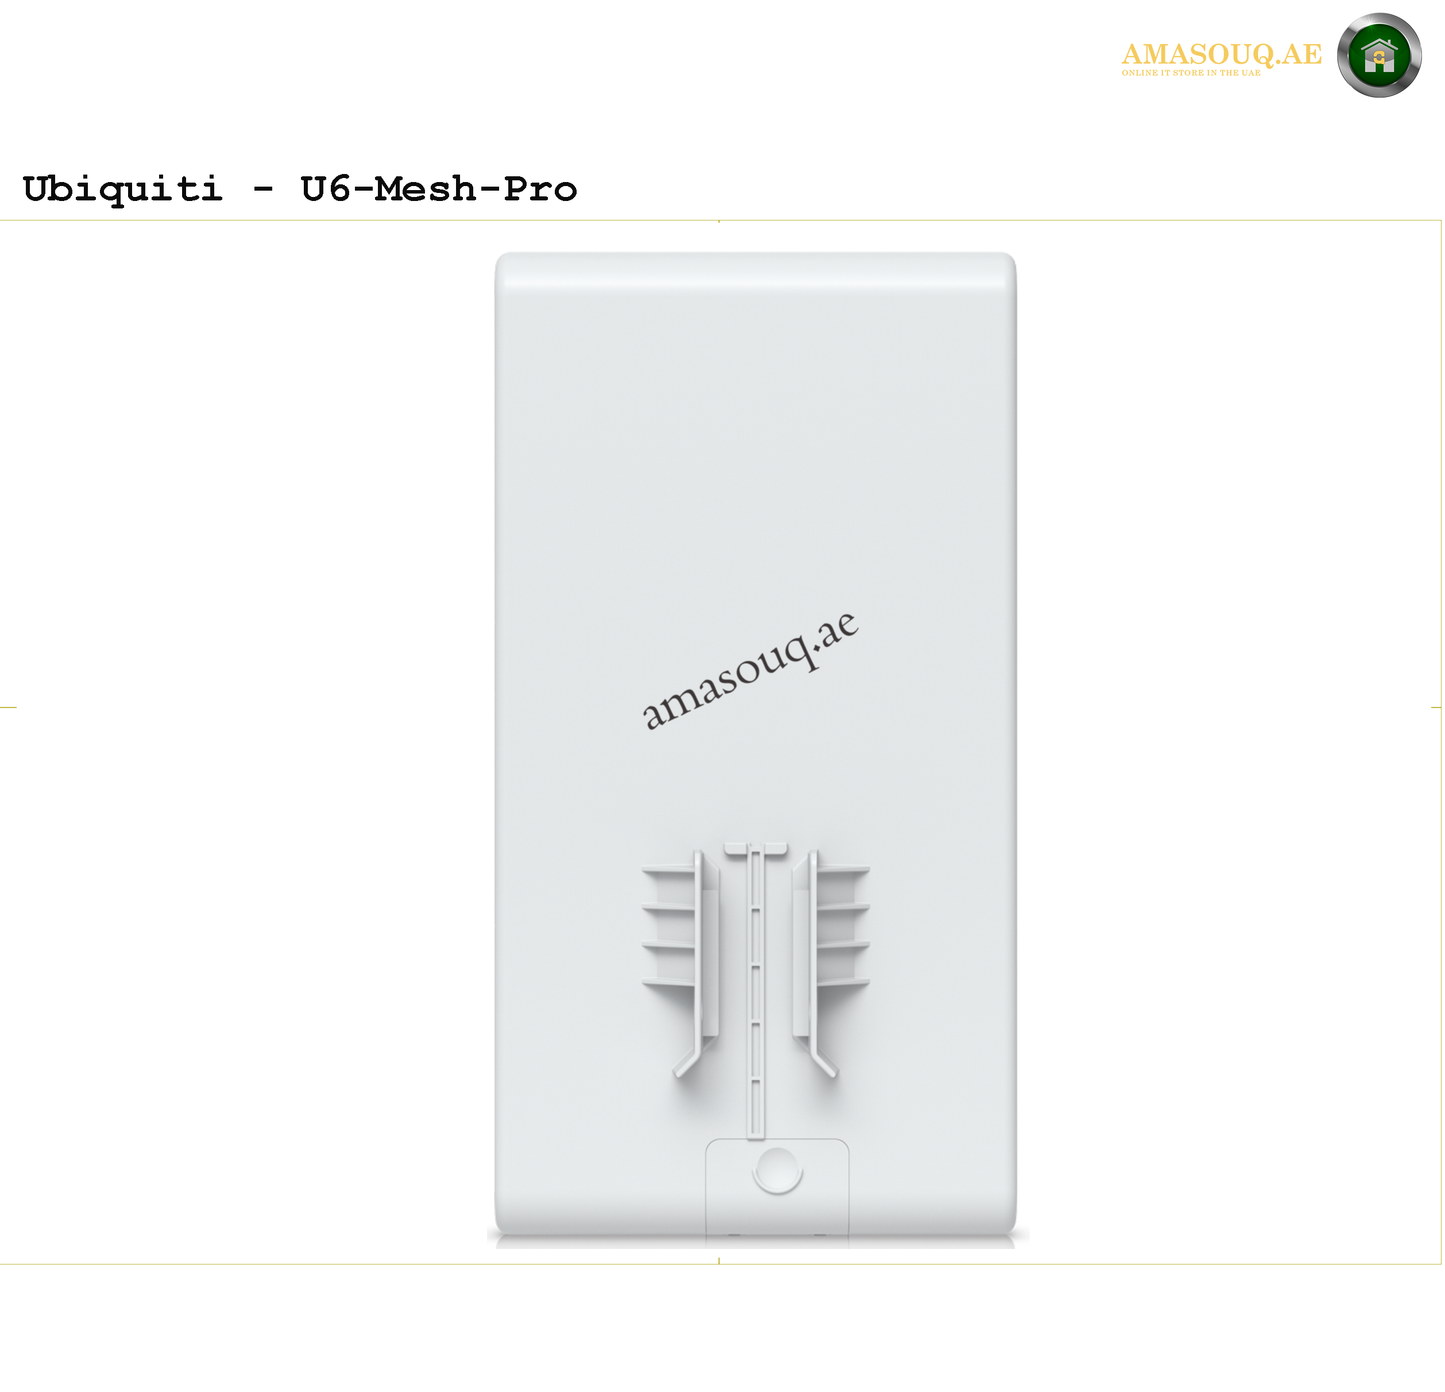Click the tick mark on the left frame edge
1445x1392 pixels.
[8, 707]
